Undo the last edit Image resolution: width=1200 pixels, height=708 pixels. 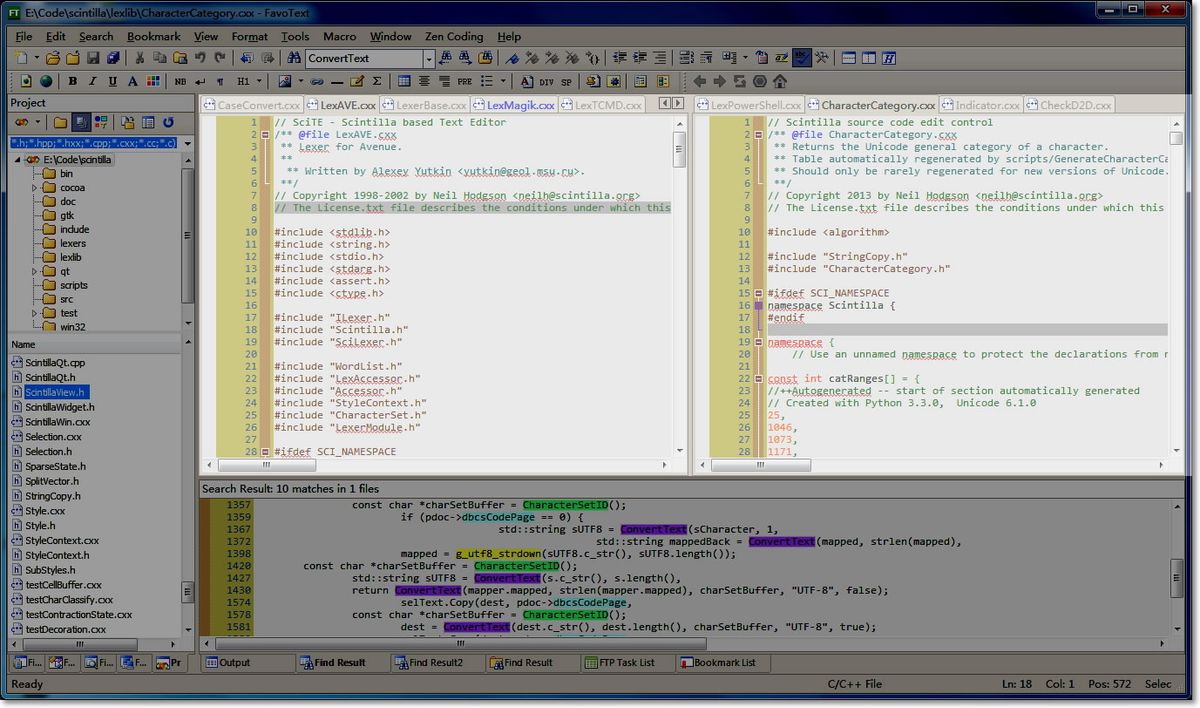(200, 57)
